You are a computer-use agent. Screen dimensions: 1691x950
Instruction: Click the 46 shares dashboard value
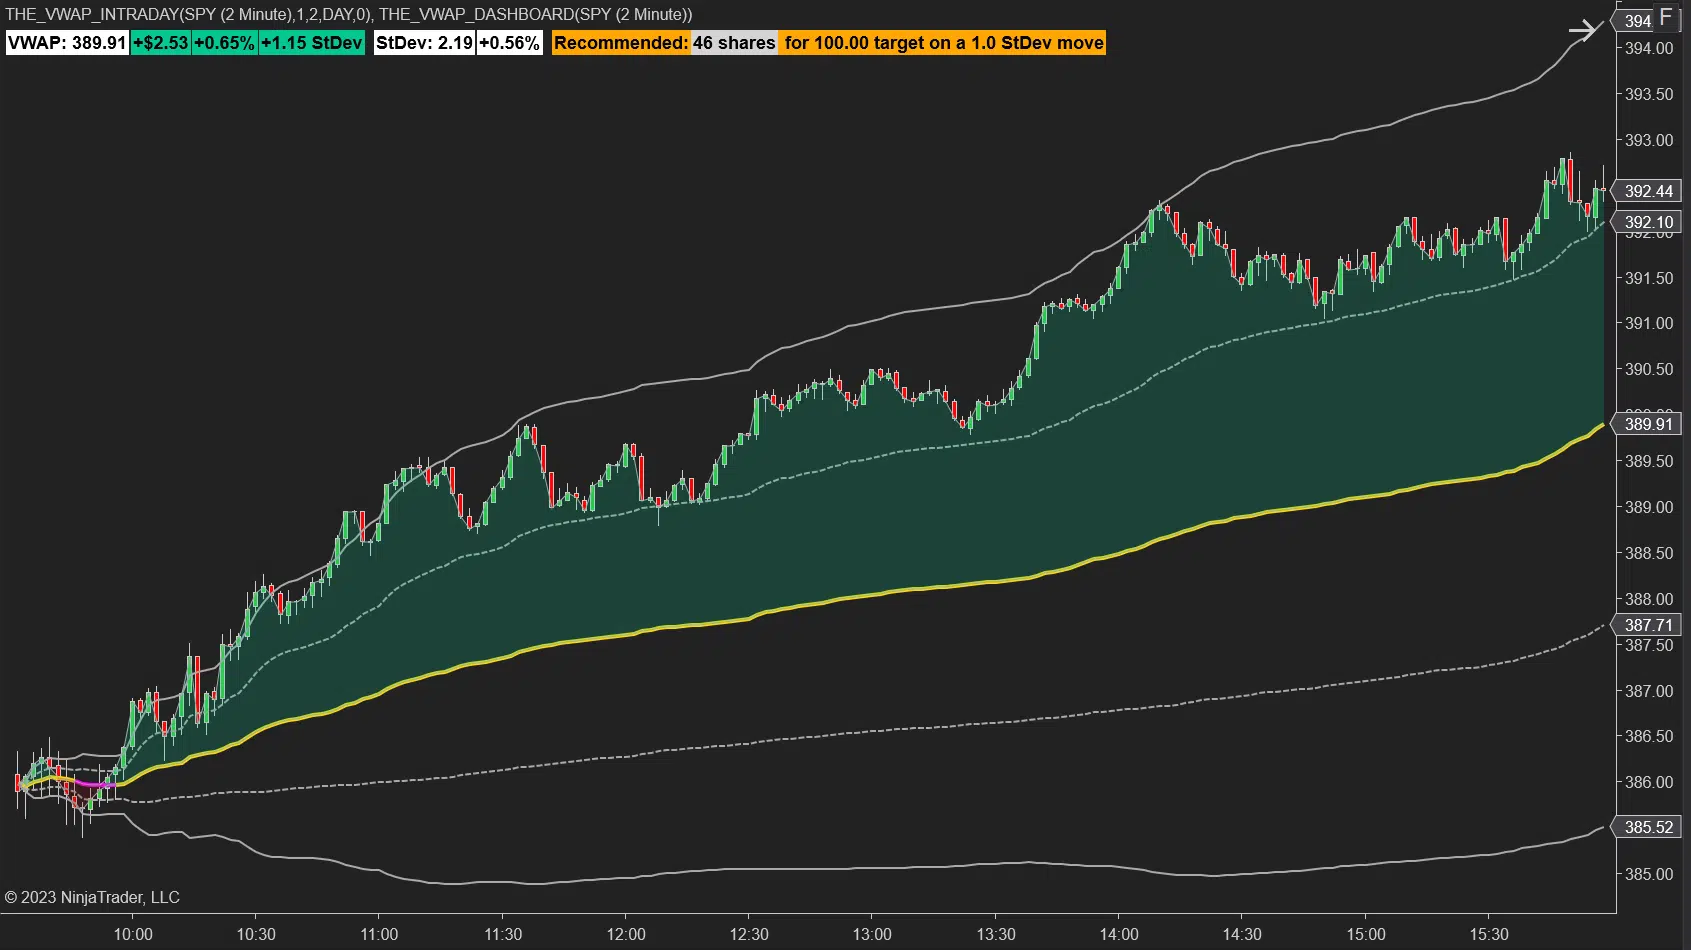point(734,43)
